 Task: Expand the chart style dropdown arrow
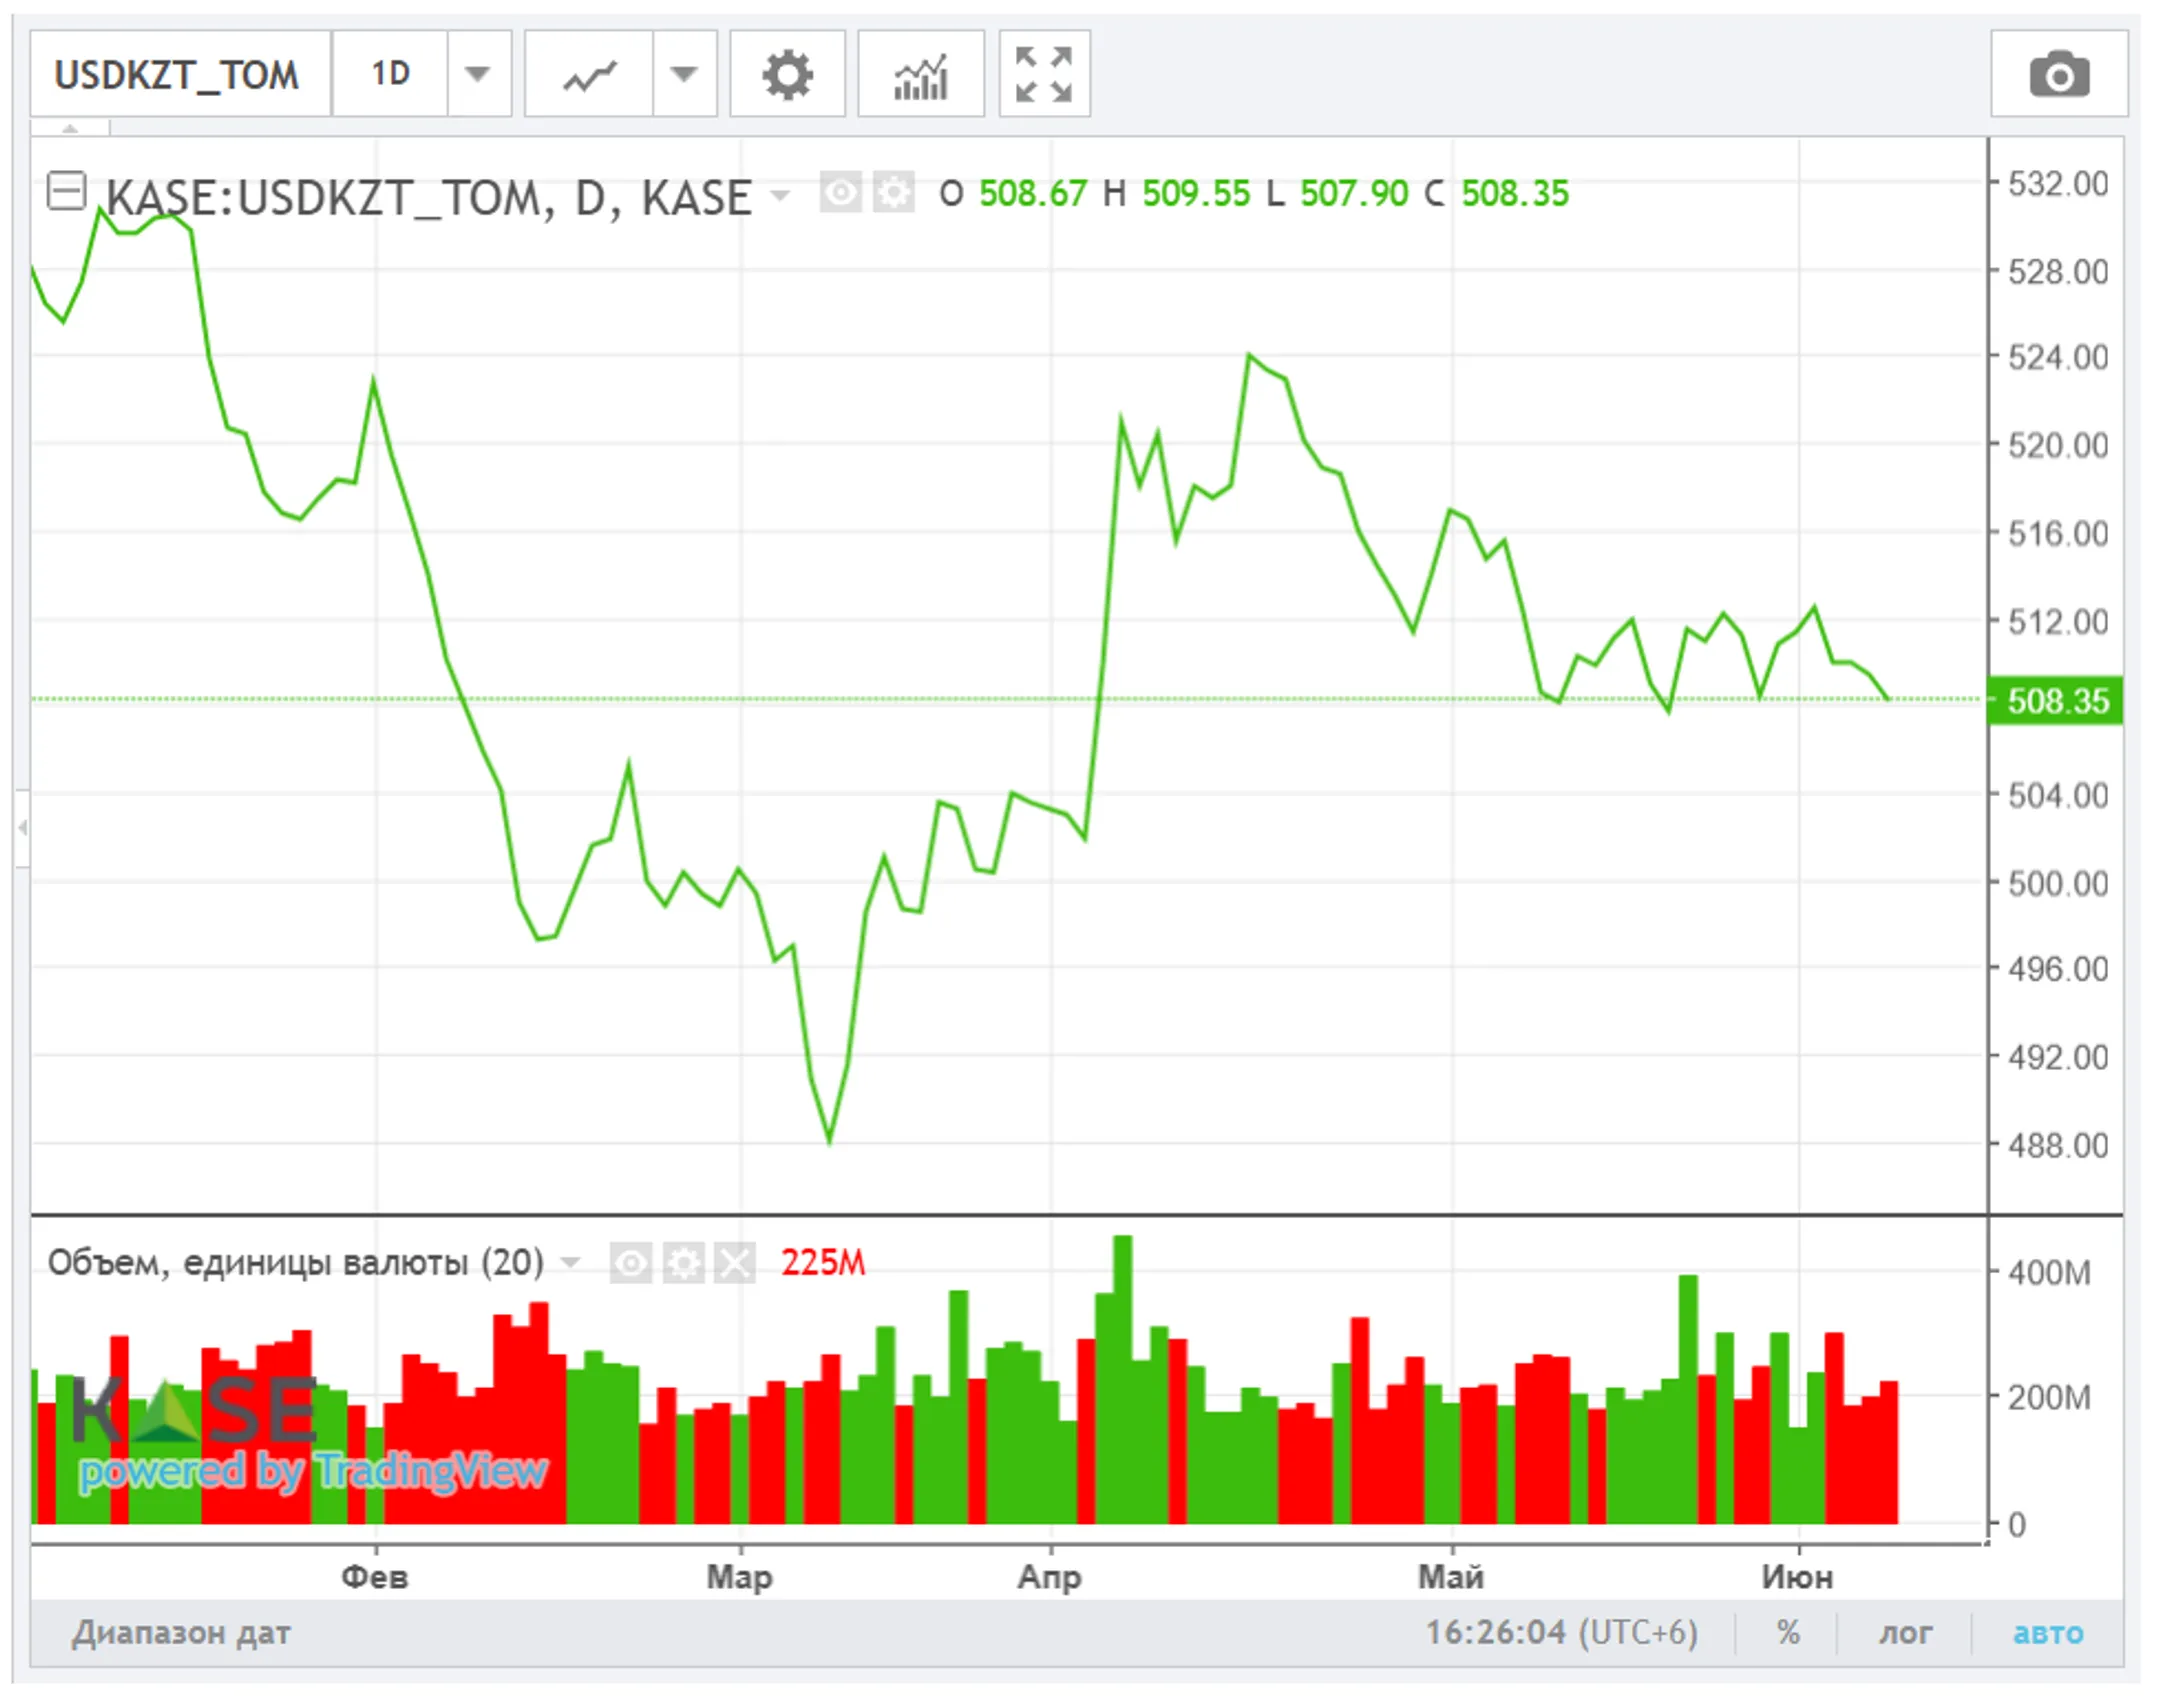684,75
